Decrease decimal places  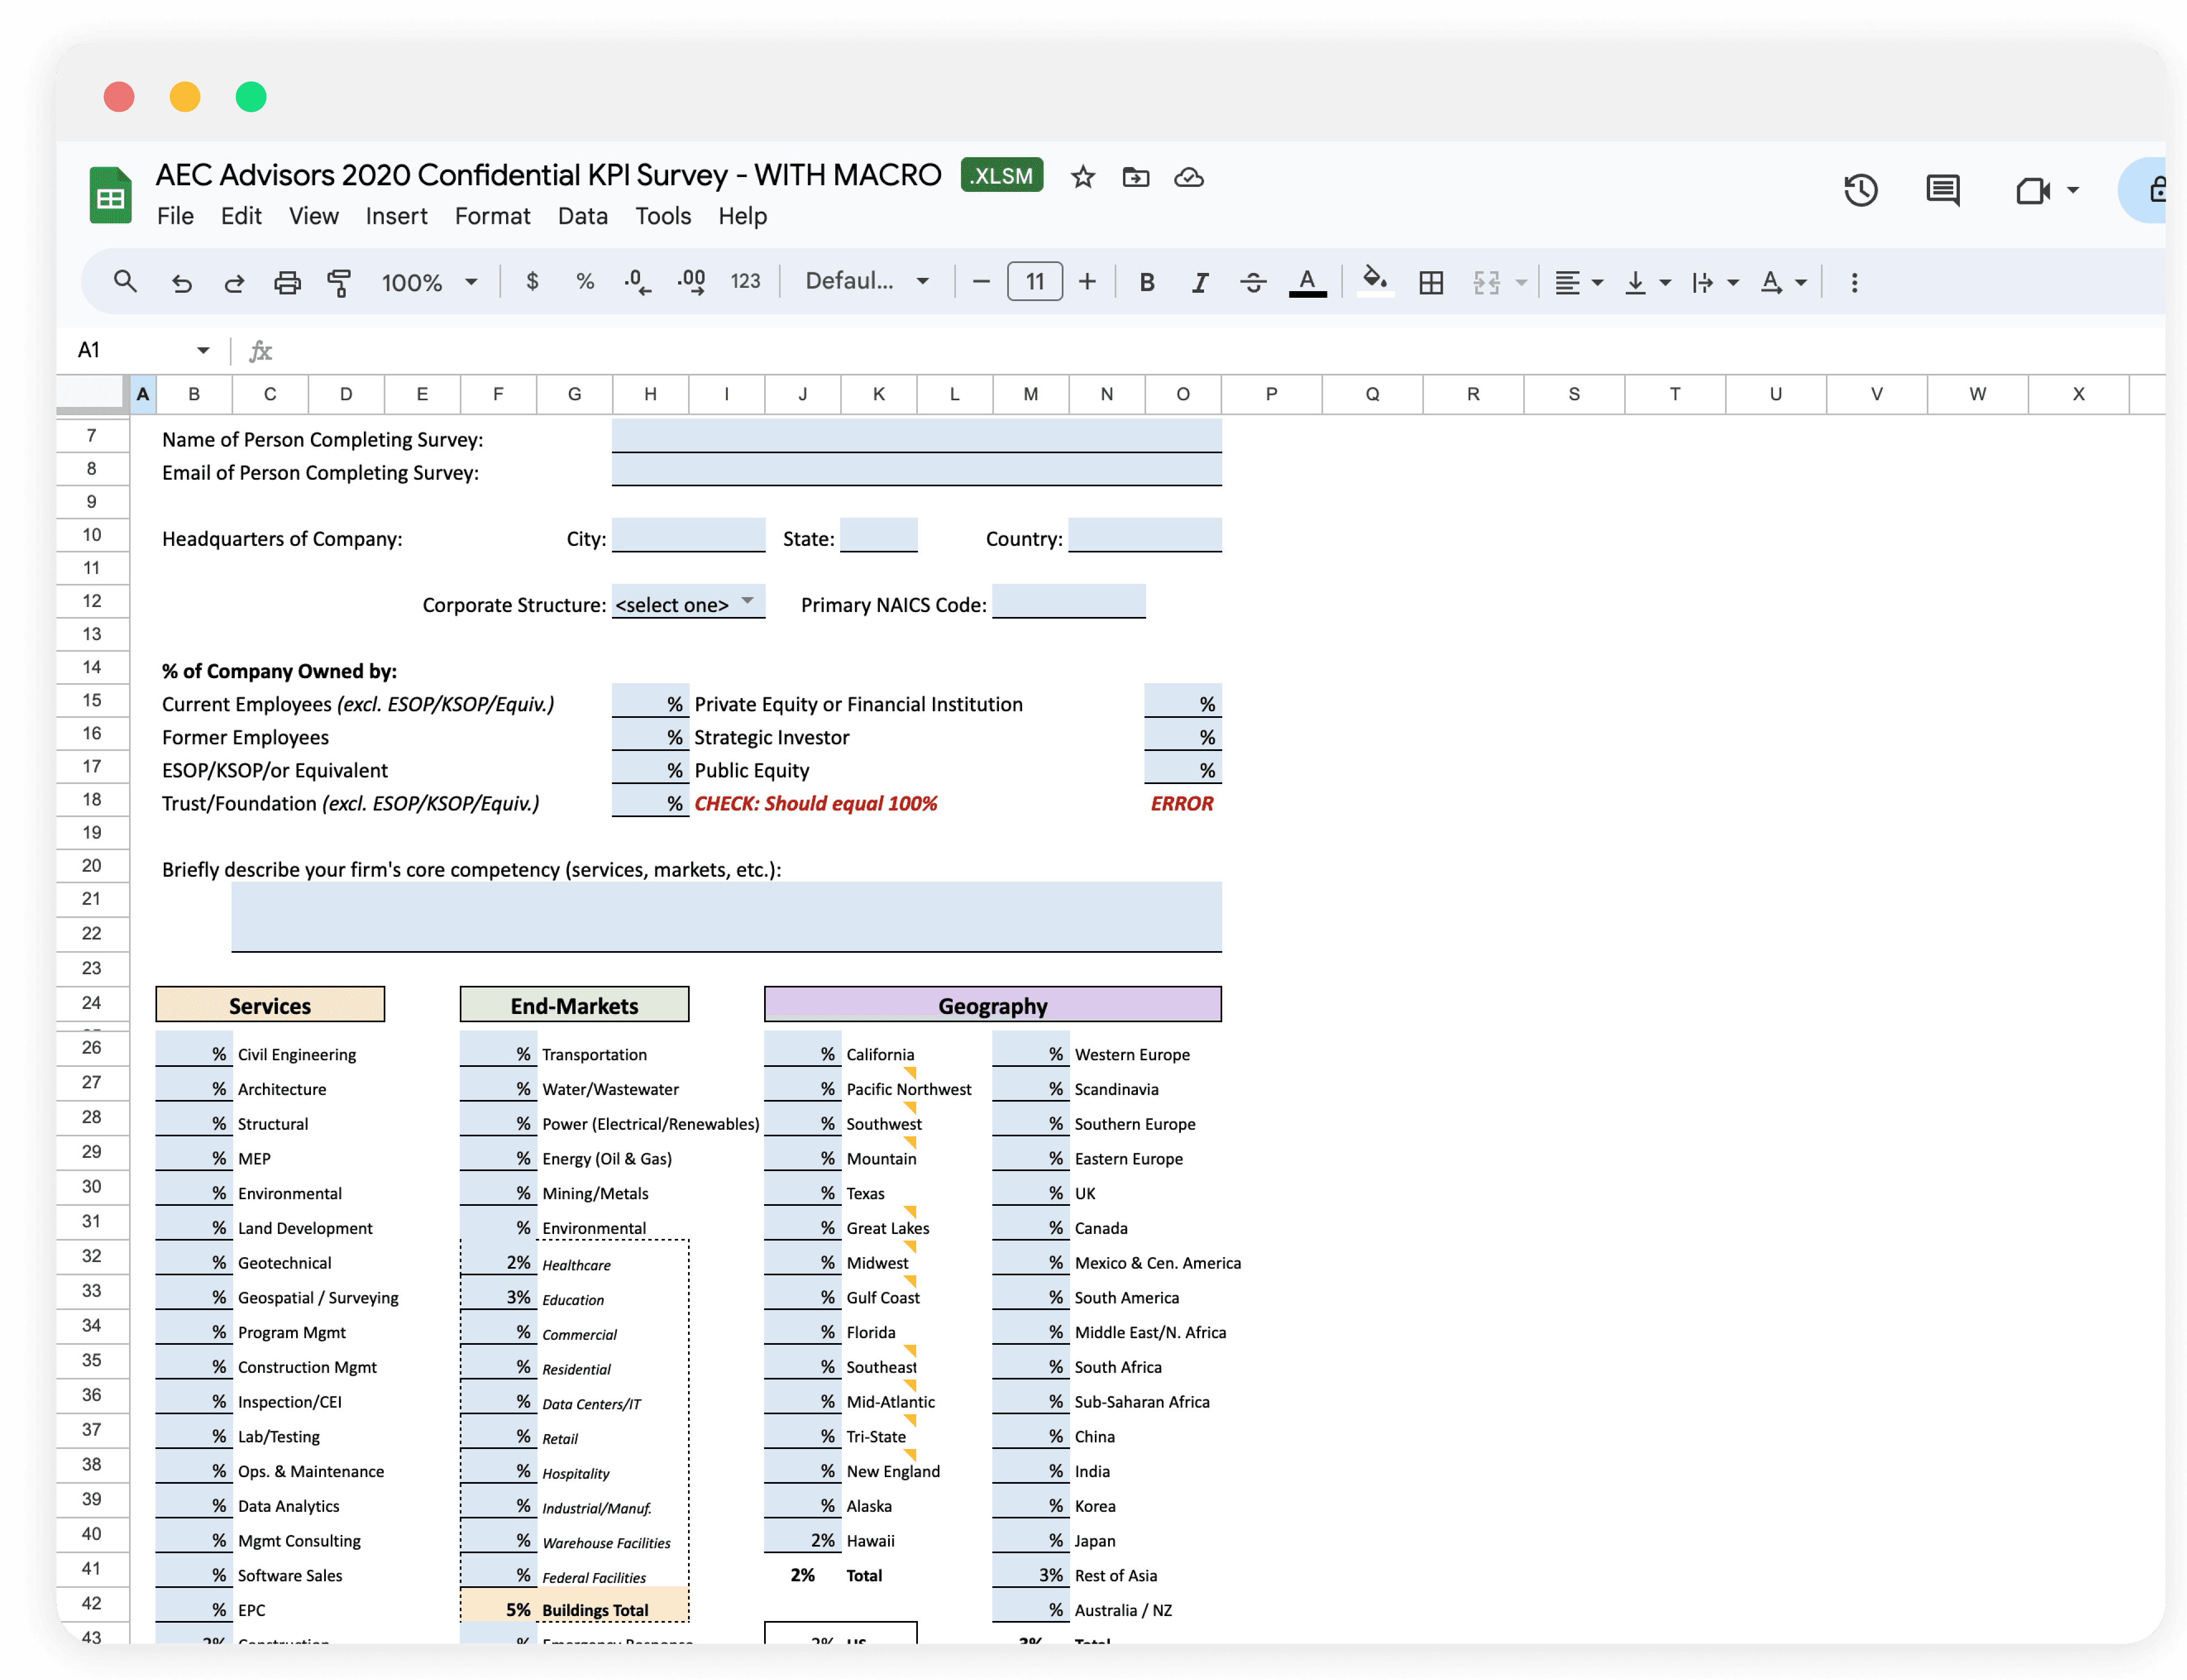637,282
